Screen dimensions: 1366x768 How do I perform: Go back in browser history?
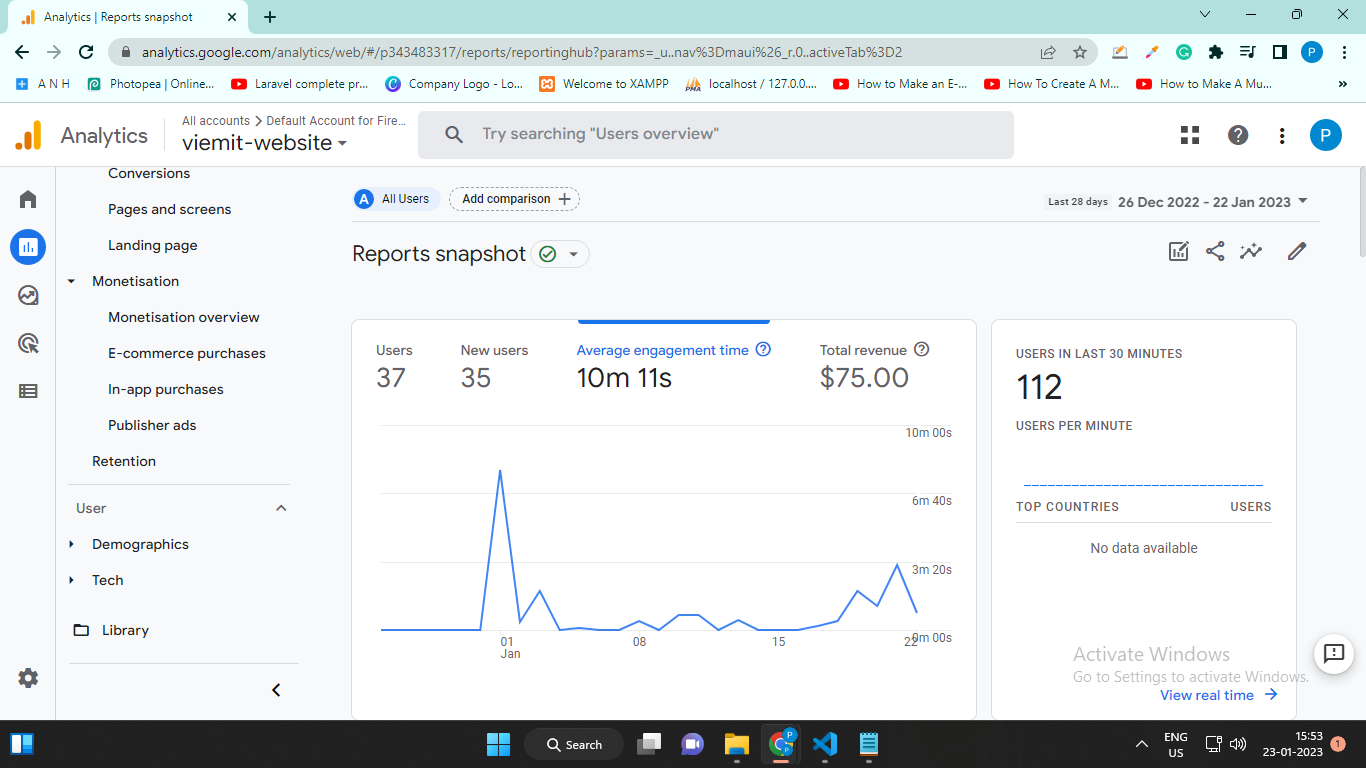(22, 52)
